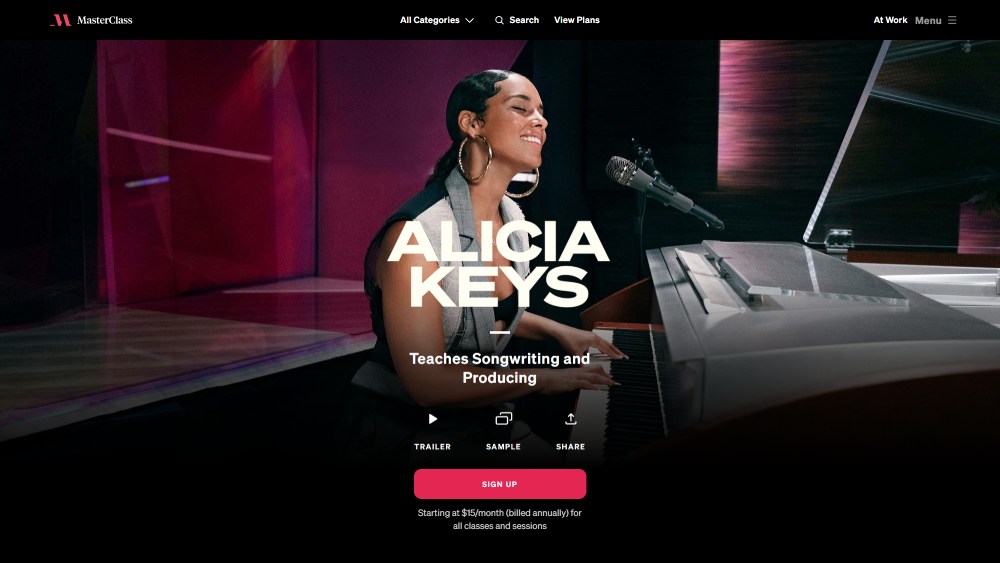Click the upload-arrow Share icon
Viewport: 1000px width, 563px height.
point(571,419)
